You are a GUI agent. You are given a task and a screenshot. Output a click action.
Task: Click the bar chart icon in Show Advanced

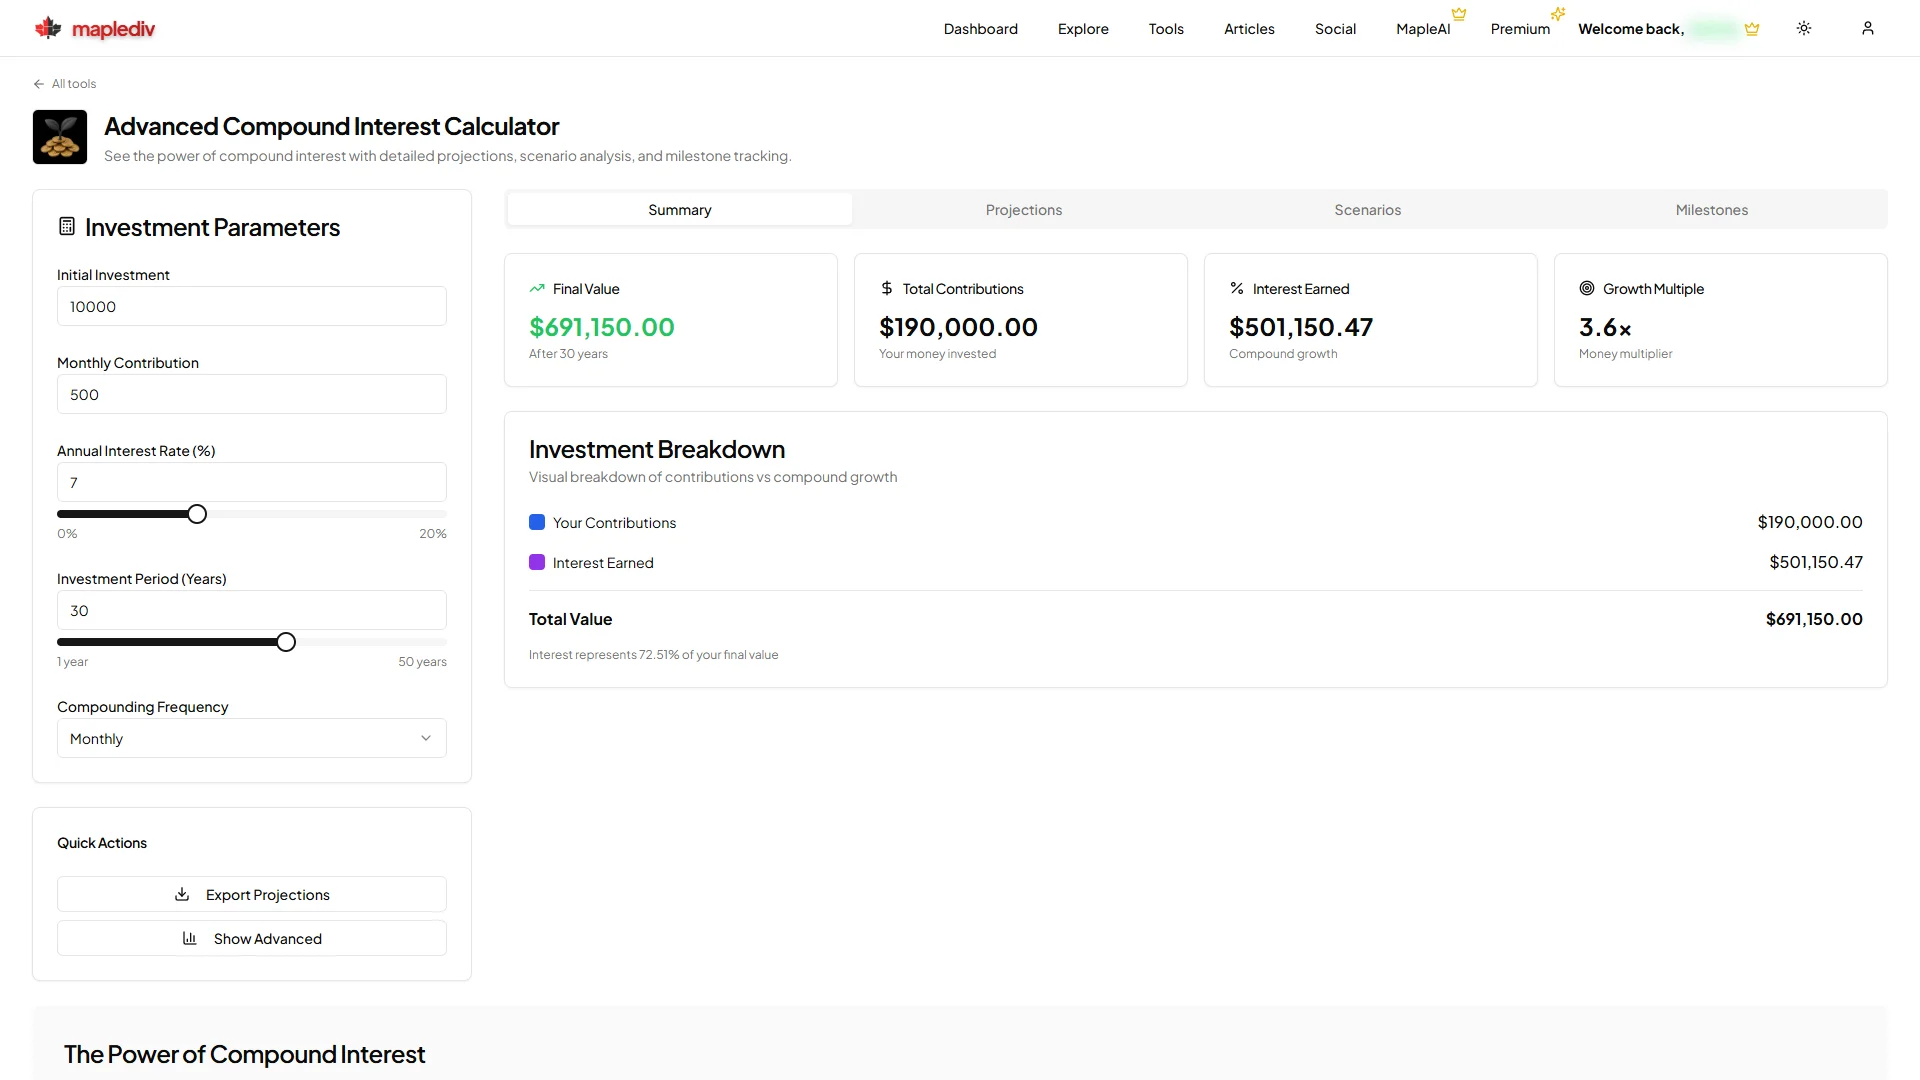pyautogui.click(x=190, y=938)
